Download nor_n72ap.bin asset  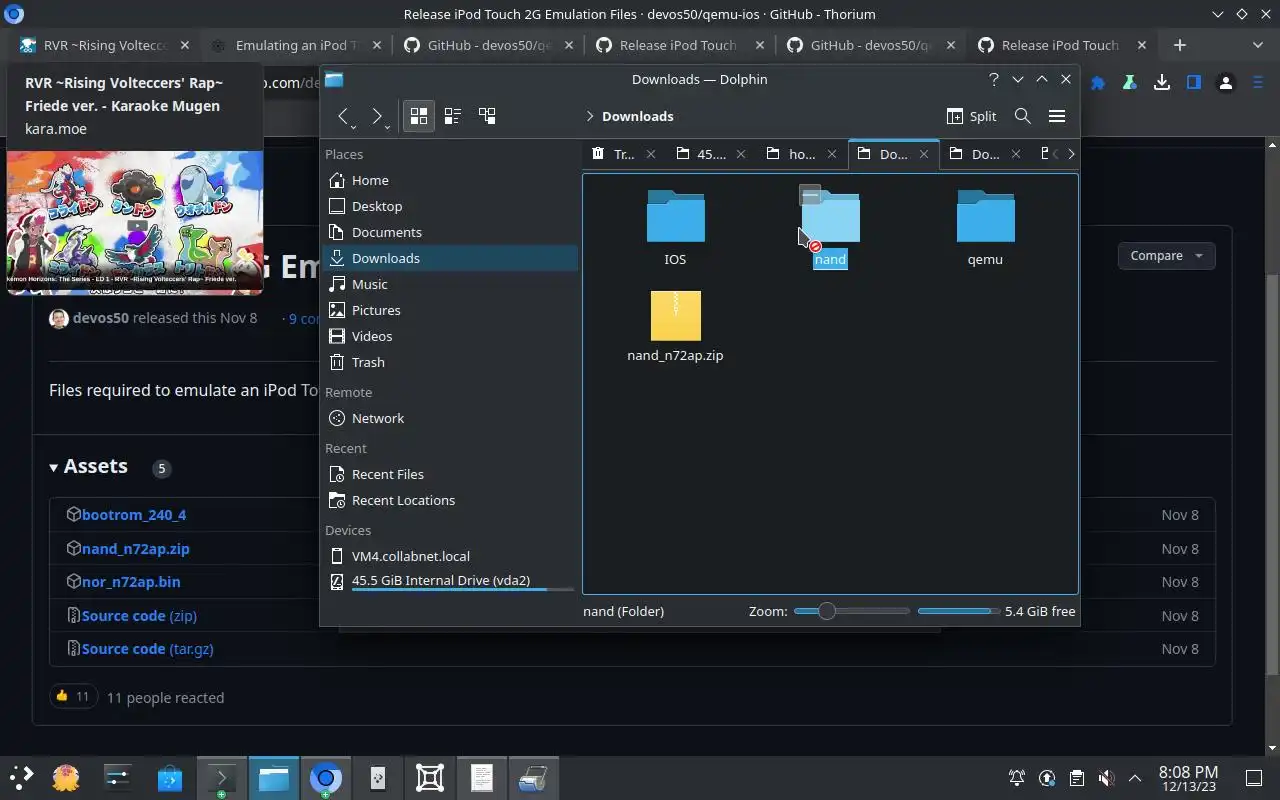[131, 582]
